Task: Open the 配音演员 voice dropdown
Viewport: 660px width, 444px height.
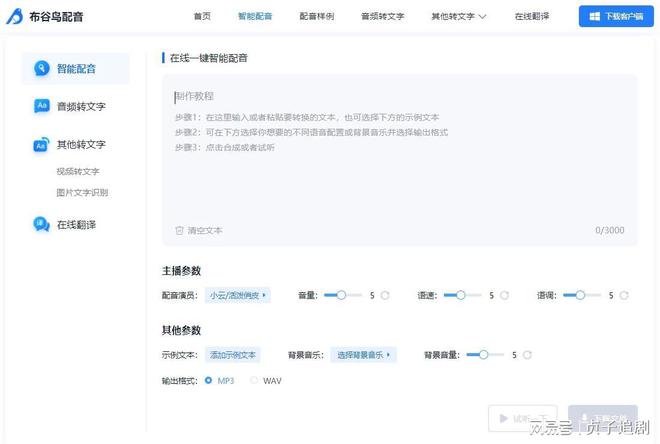Action: [x=238, y=295]
